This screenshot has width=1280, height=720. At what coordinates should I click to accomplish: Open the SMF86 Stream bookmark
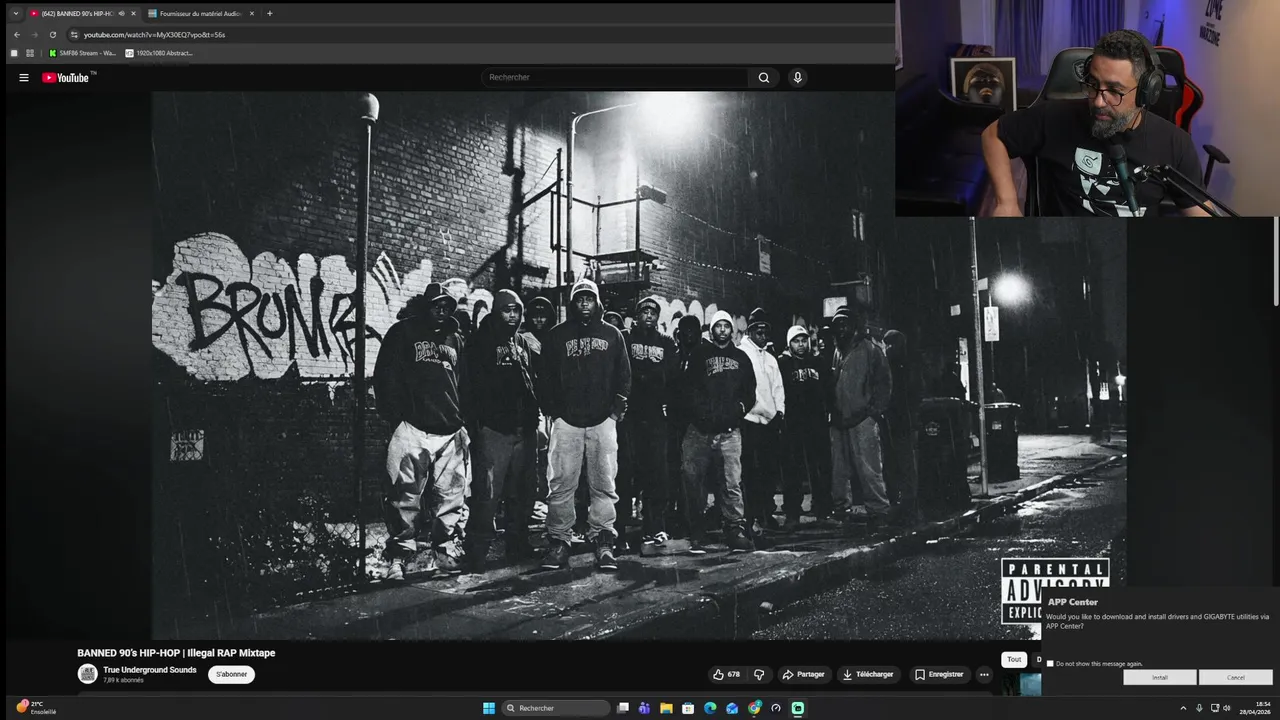coord(82,53)
